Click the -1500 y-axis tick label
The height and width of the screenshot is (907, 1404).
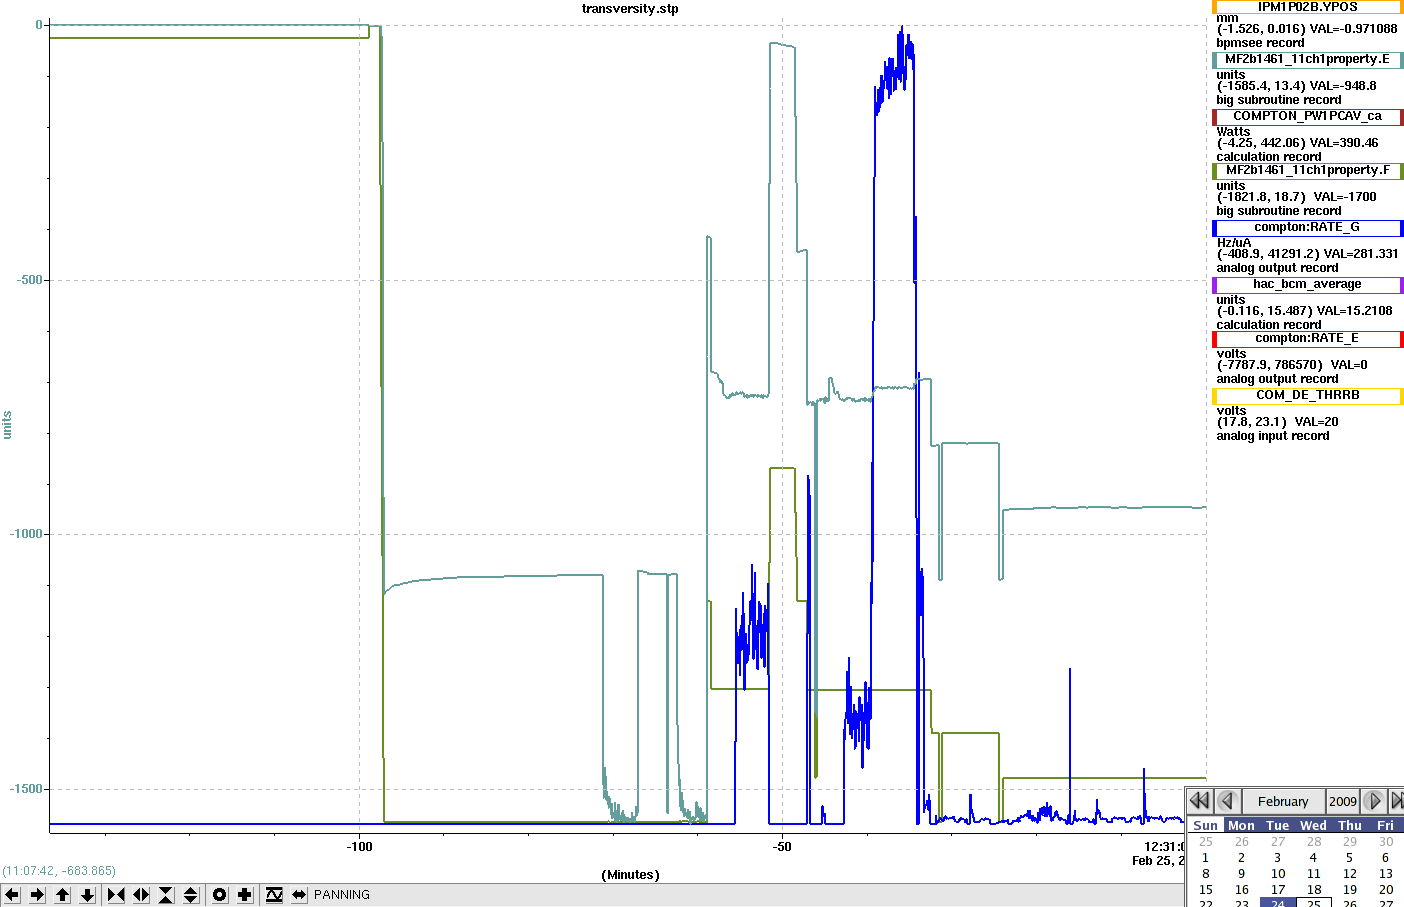pos(27,789)
